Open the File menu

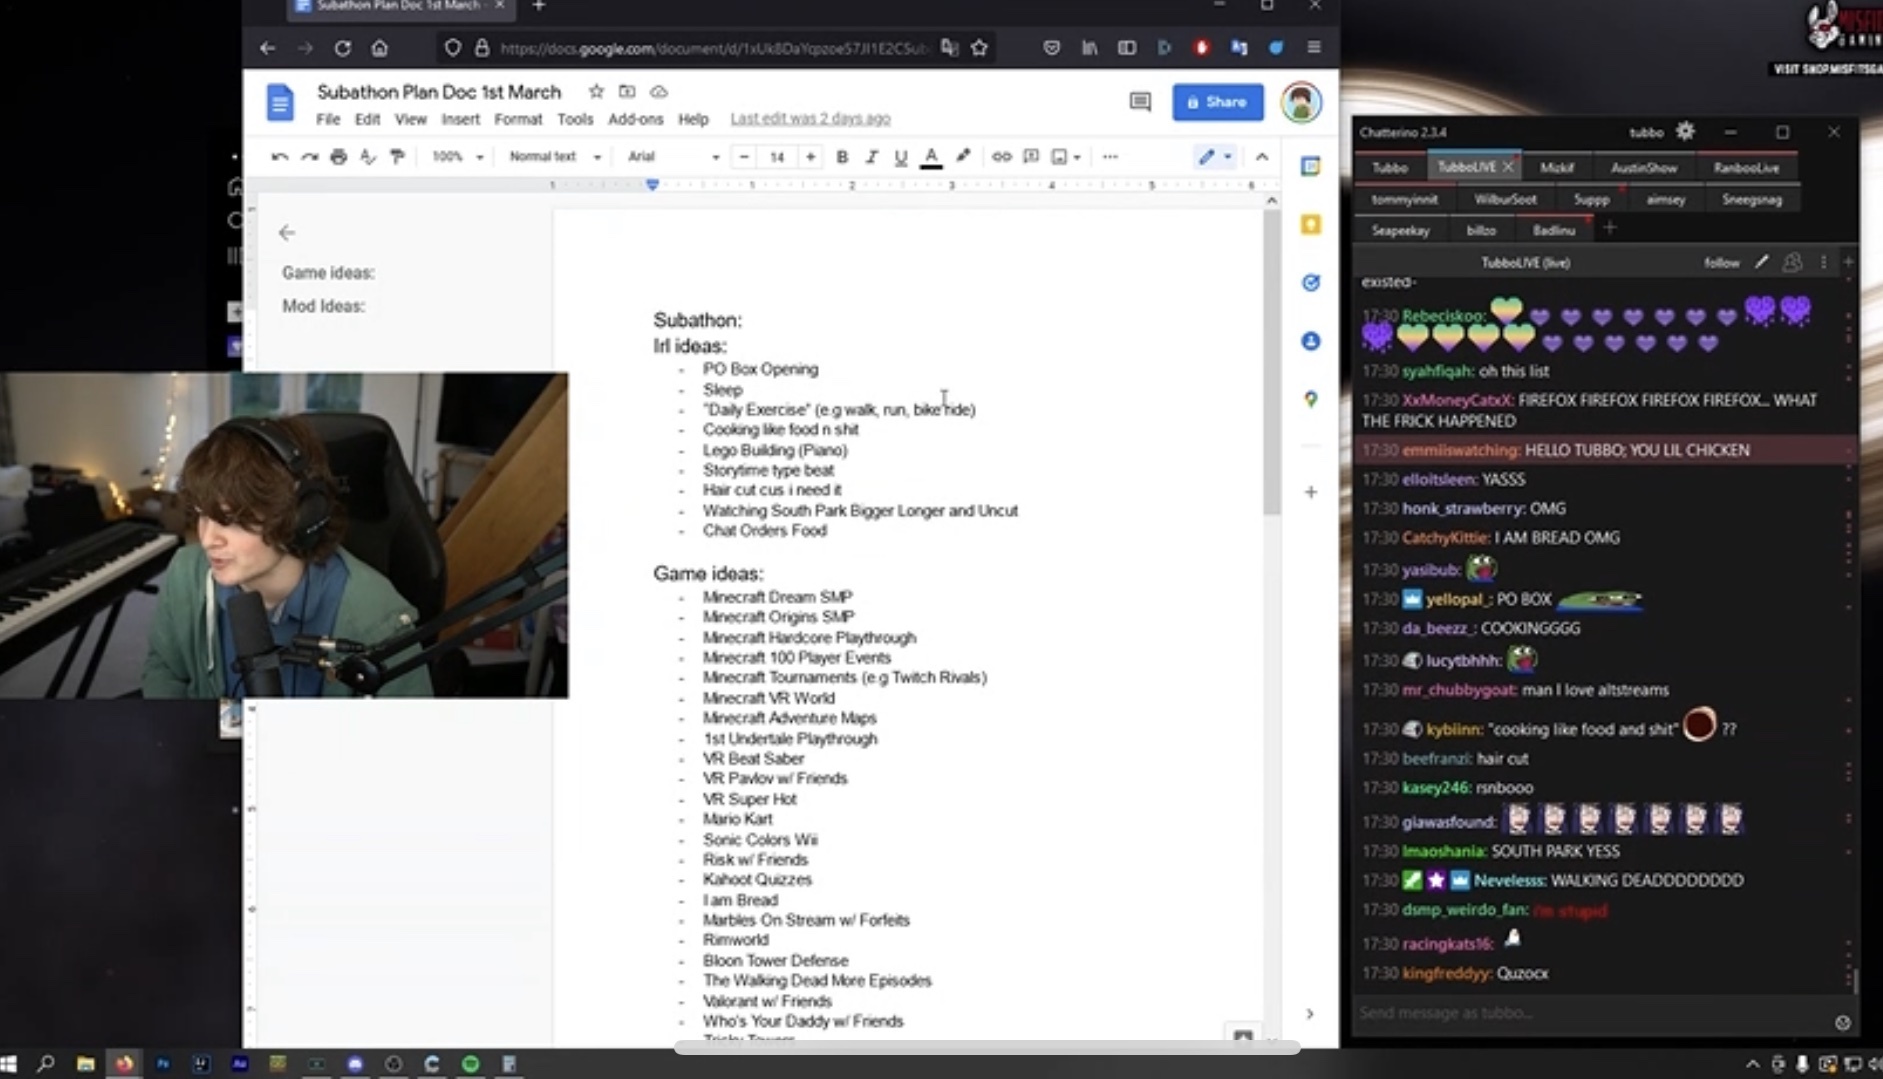tap(328, 119)
